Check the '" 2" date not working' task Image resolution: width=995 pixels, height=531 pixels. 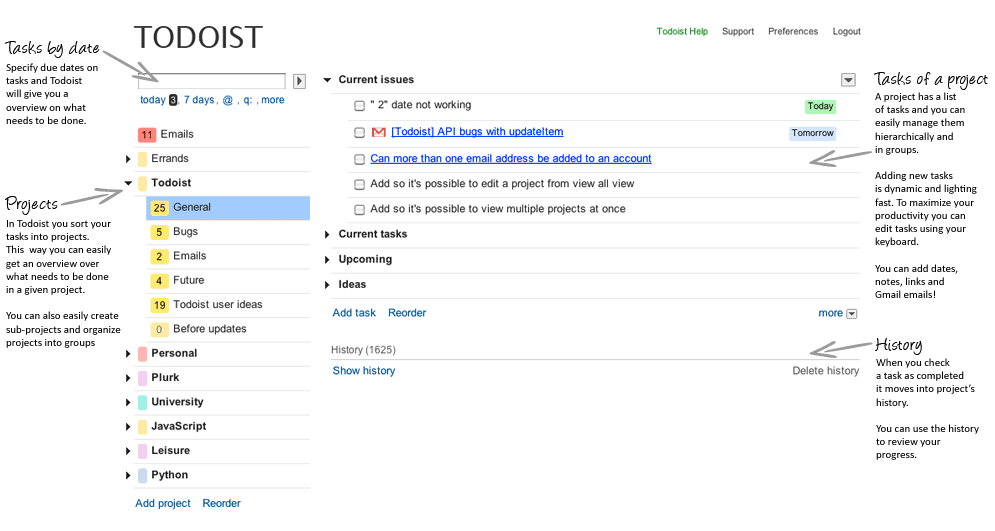tap(359, 106)
